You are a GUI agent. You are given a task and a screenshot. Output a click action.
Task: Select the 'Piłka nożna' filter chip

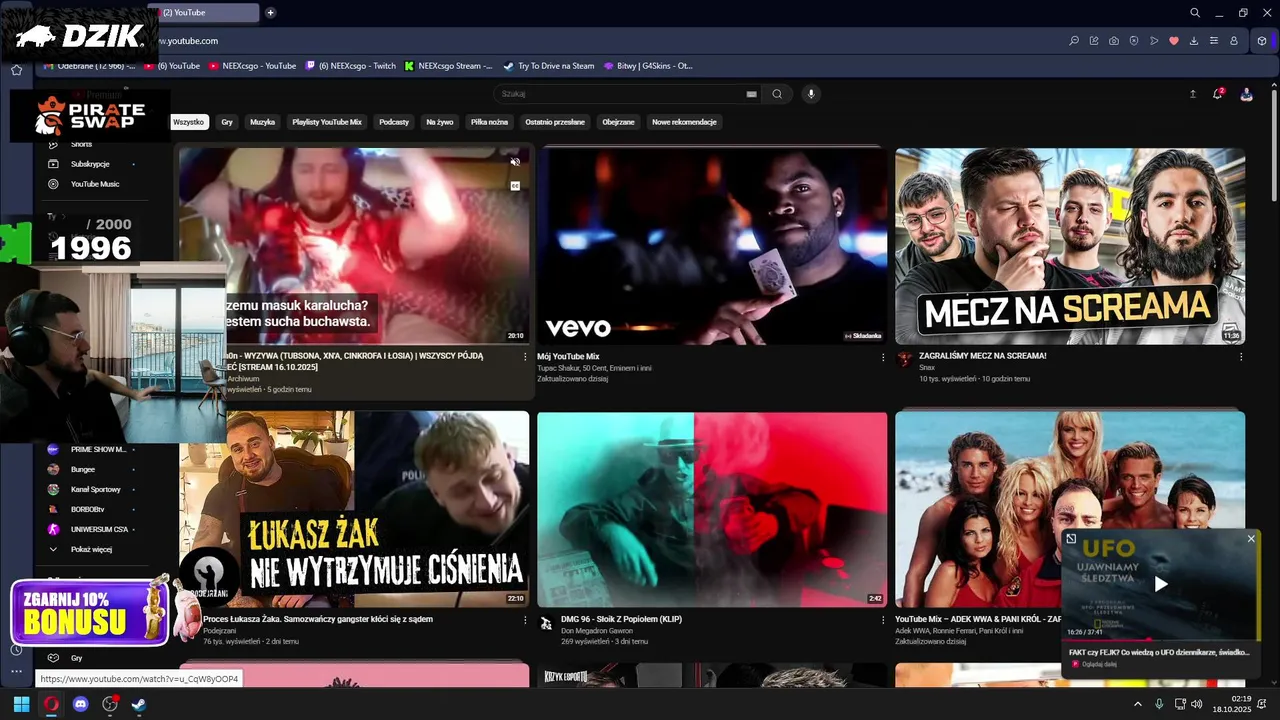tap(489, 122)
